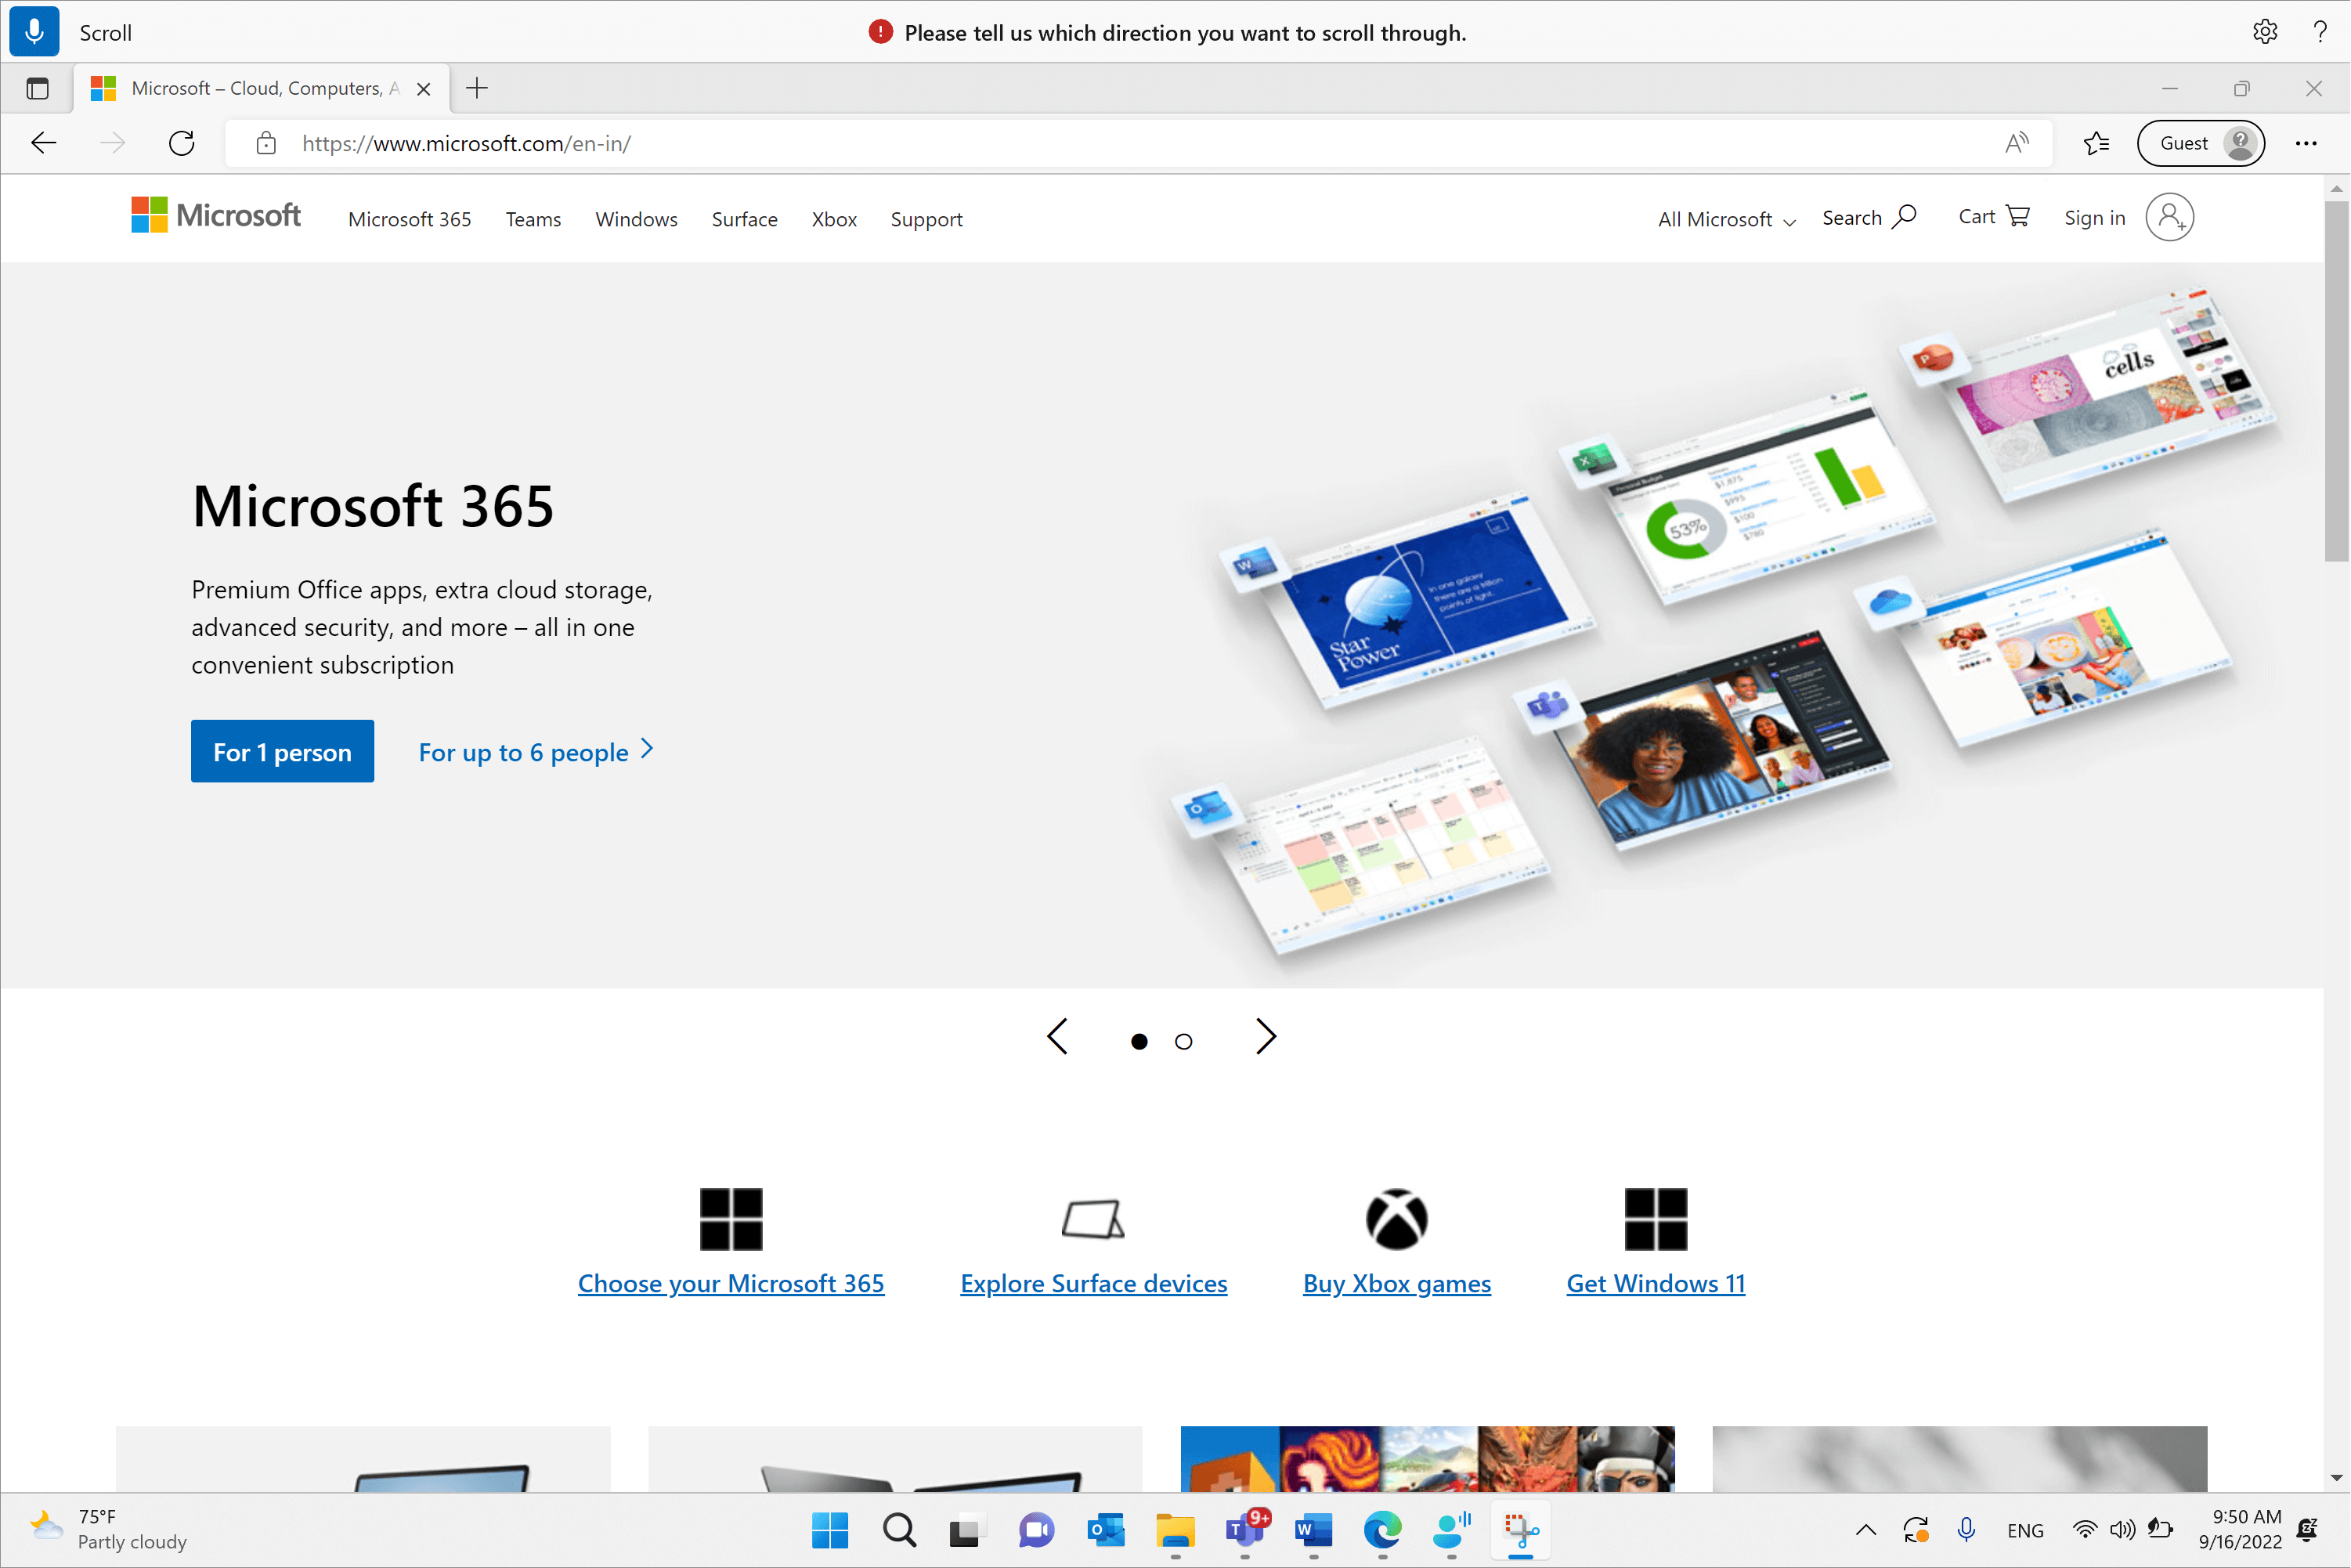Click the next slide arrow chevron
Screen dimensions: 2351x1568
pos(1268,1038)
